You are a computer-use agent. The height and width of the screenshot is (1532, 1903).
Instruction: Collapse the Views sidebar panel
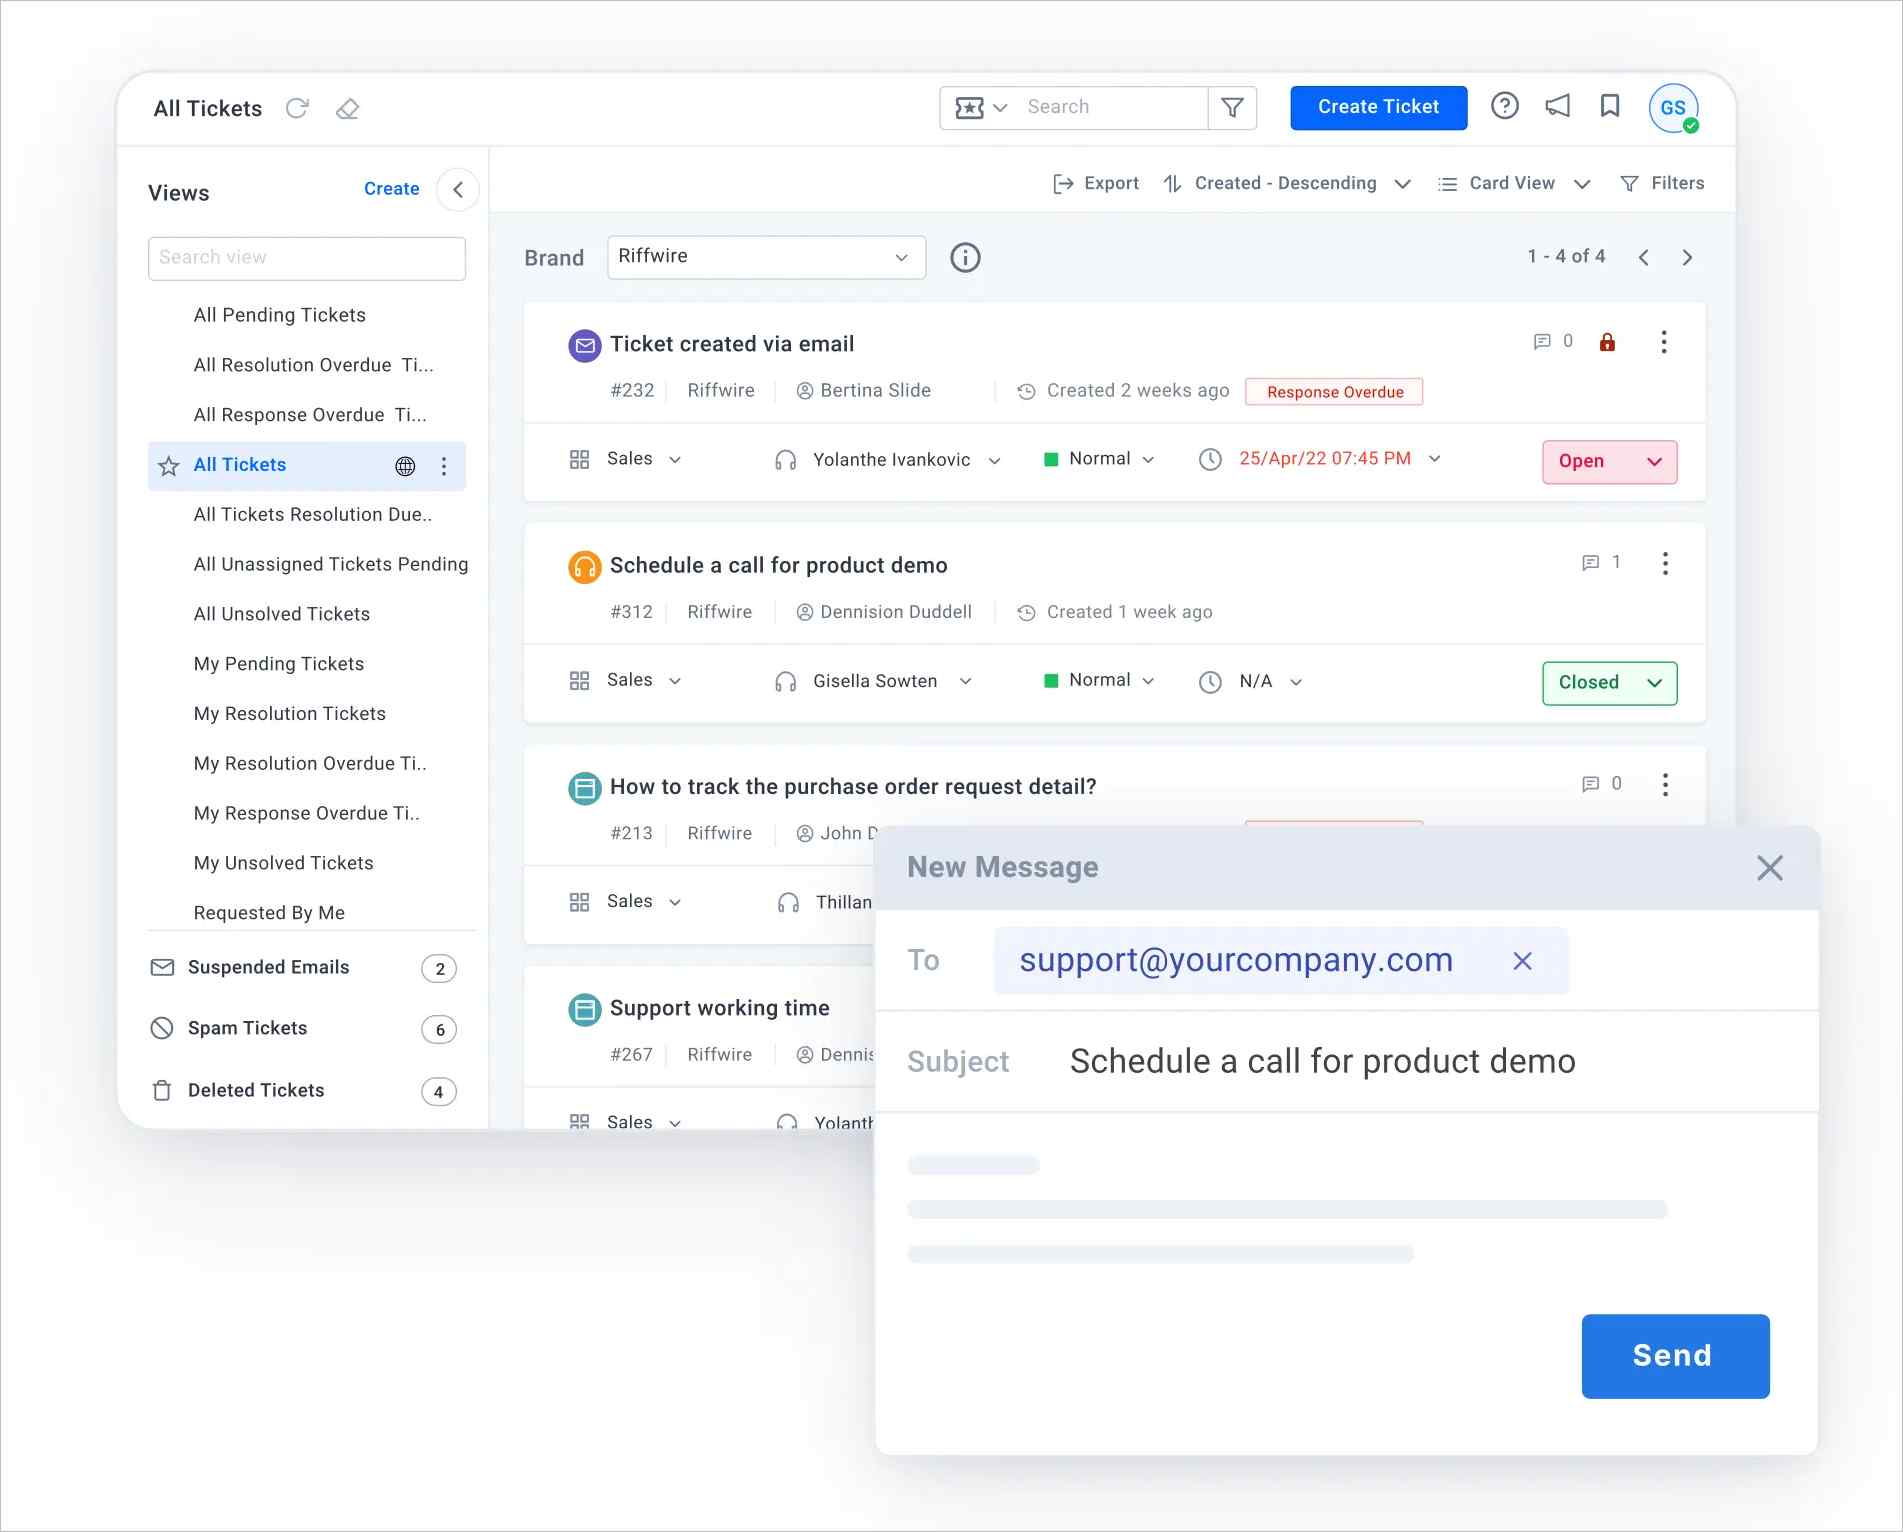coord(458,189)
